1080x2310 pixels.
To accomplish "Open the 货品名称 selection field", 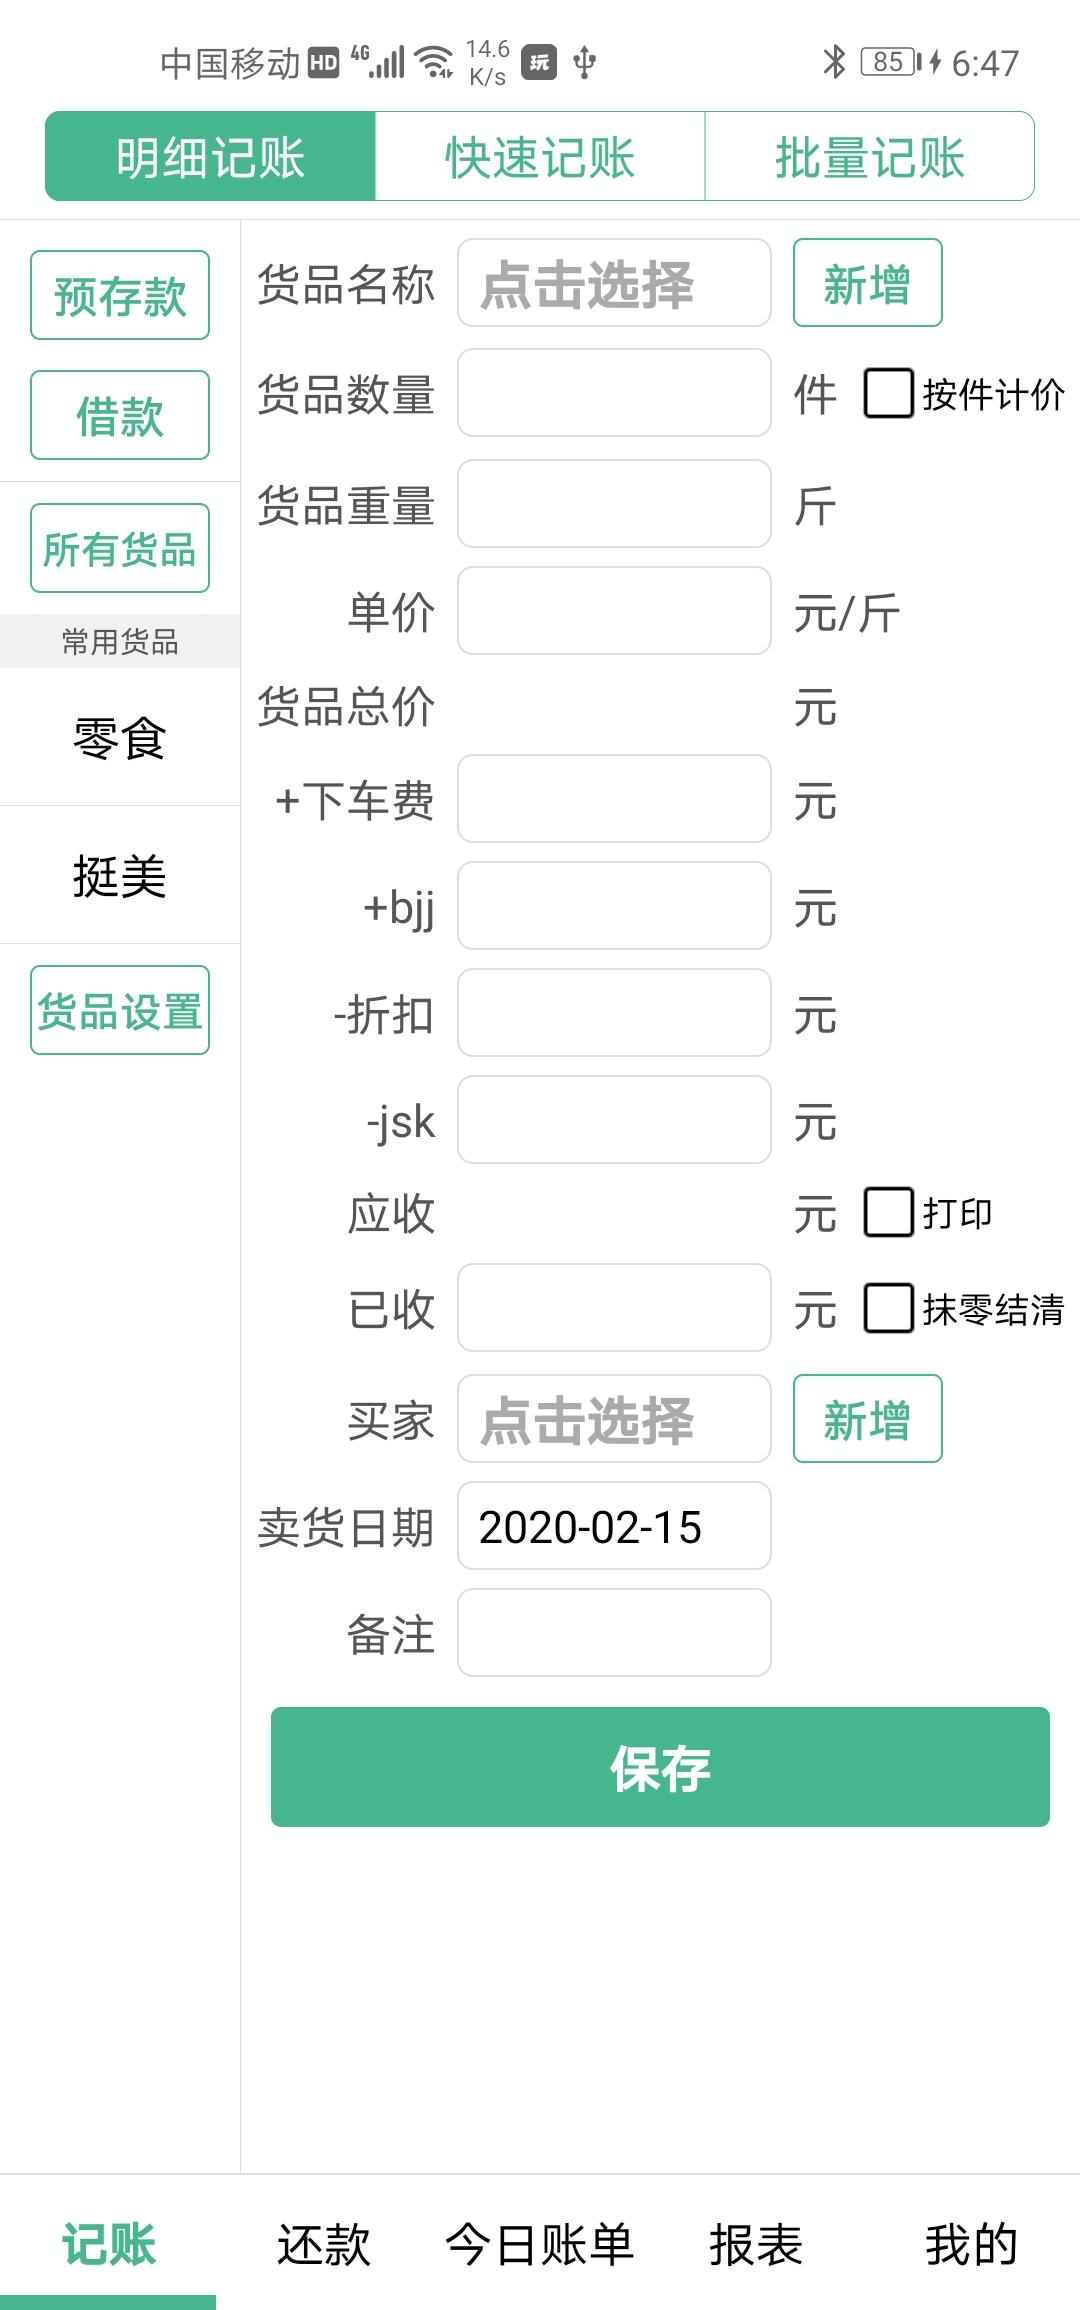I will pos(614,283).
